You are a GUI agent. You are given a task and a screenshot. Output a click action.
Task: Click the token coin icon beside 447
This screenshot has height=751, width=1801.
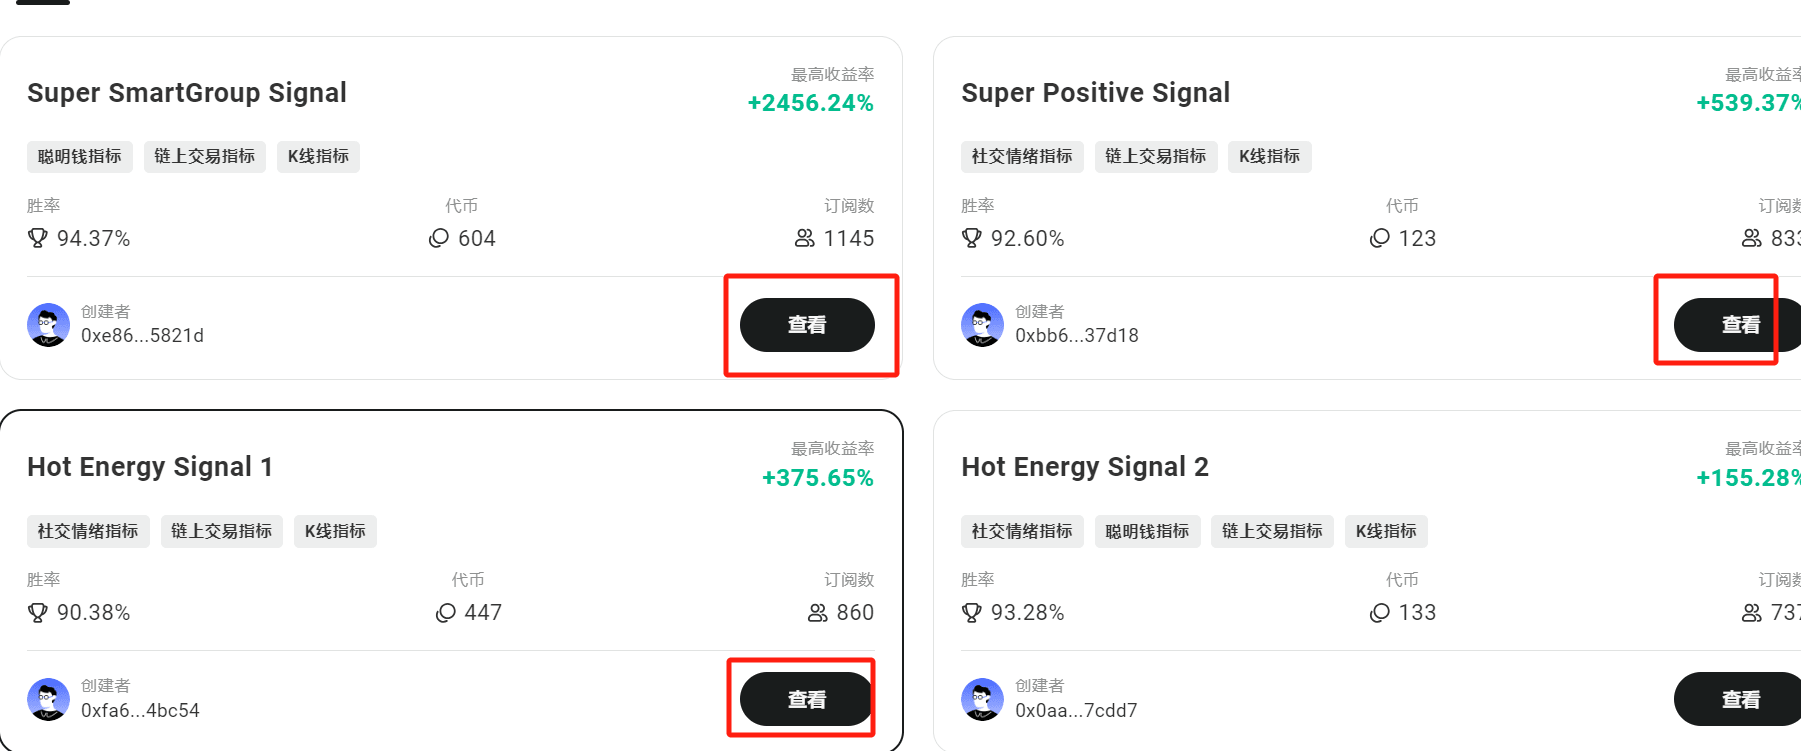445,612
